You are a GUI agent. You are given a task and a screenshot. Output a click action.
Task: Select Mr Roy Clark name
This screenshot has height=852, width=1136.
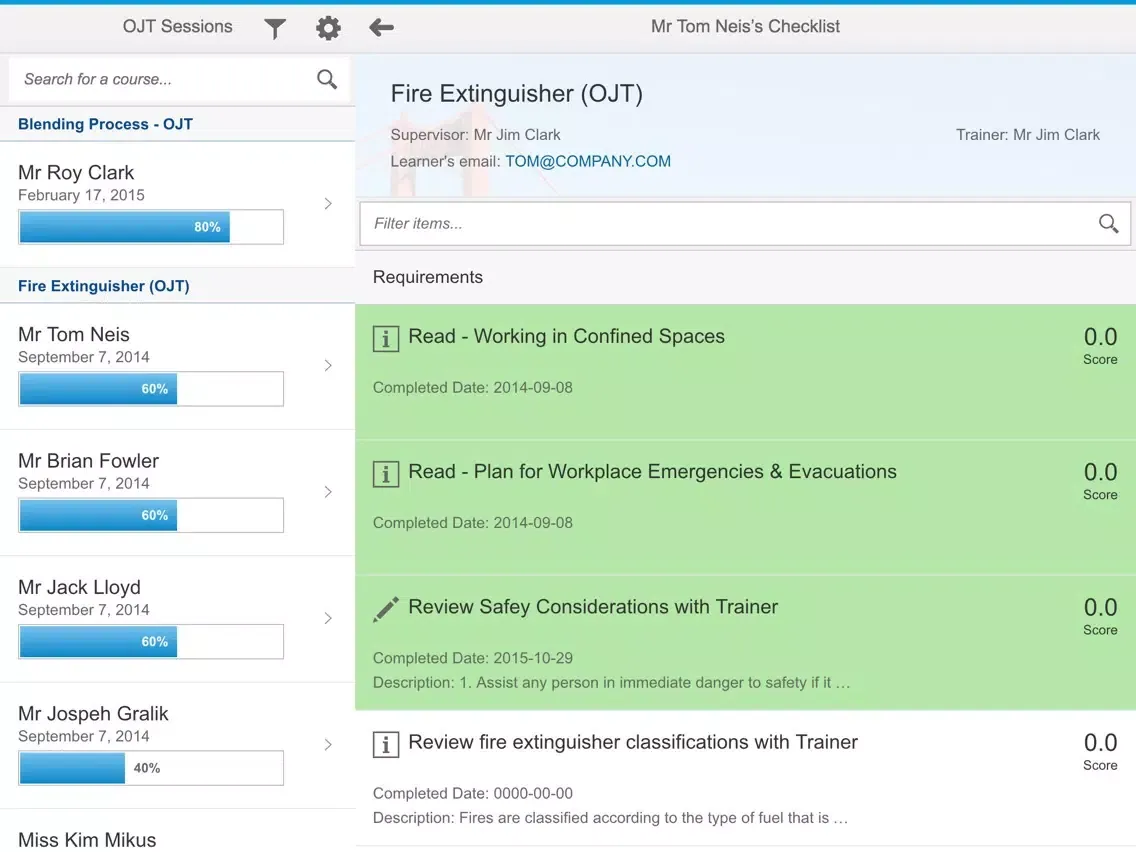[x=76, y=172]
